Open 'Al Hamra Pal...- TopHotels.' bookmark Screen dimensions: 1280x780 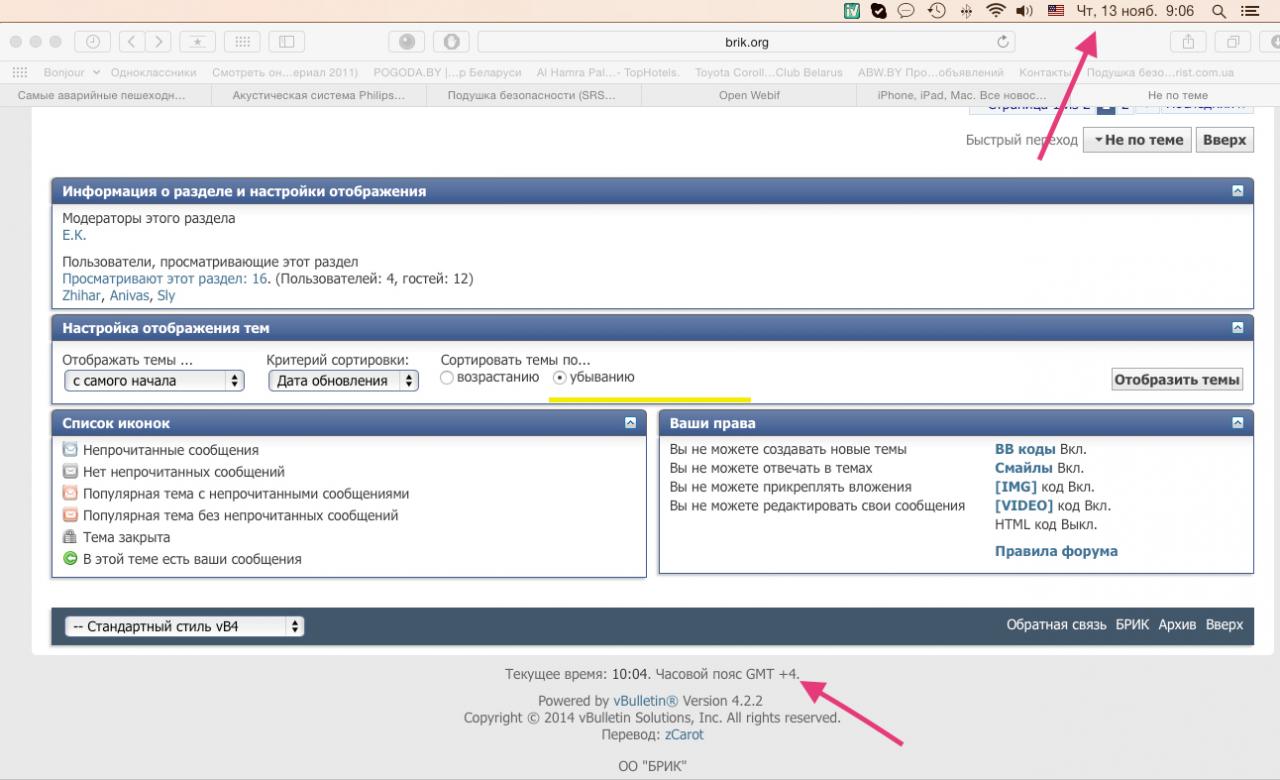[x=608, y=72]
